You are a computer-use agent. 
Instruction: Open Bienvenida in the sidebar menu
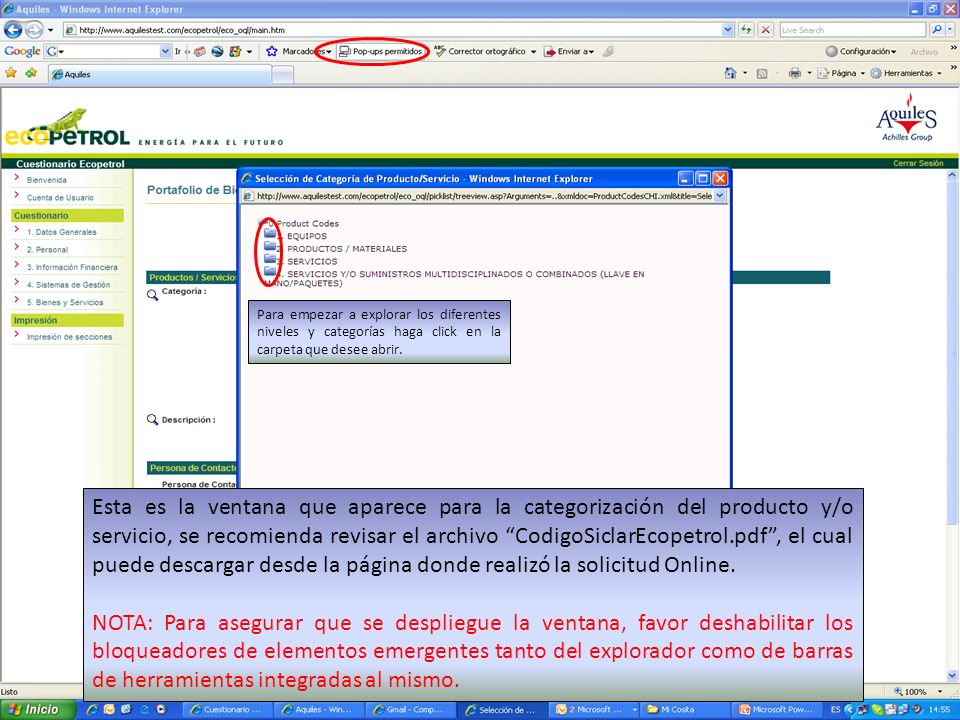(x=47, y=180)
